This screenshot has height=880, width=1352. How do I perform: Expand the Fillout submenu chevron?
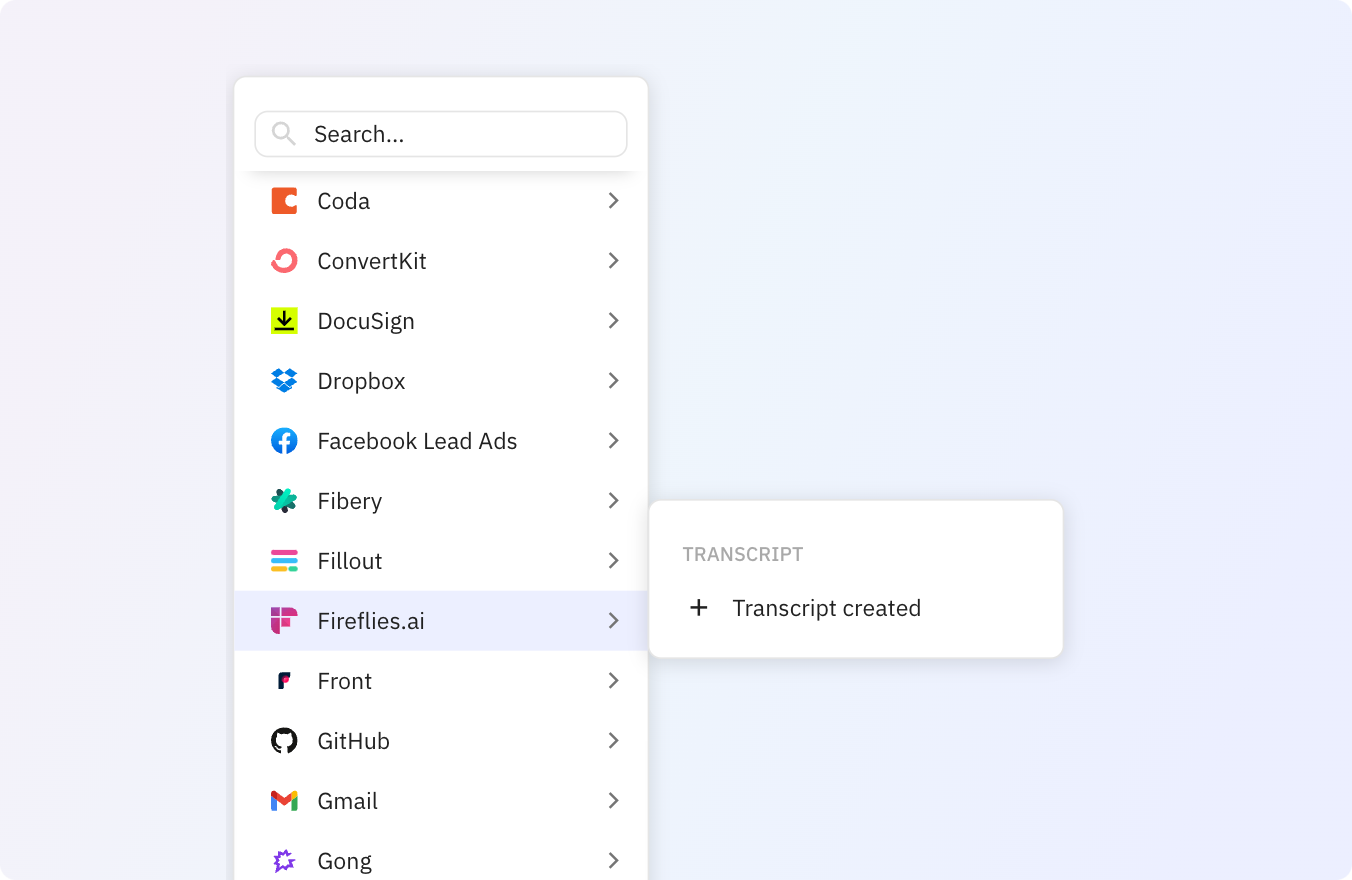[614, 561]
